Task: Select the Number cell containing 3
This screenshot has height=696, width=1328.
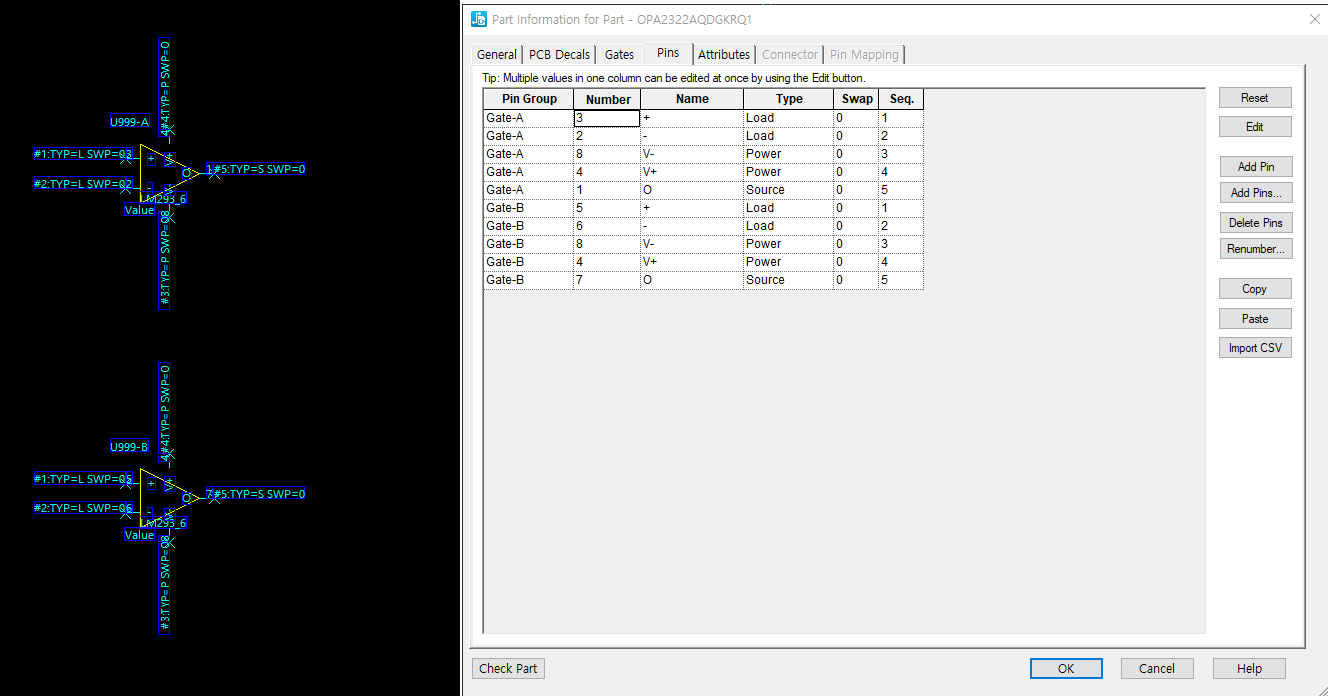Action: point(606,118)
